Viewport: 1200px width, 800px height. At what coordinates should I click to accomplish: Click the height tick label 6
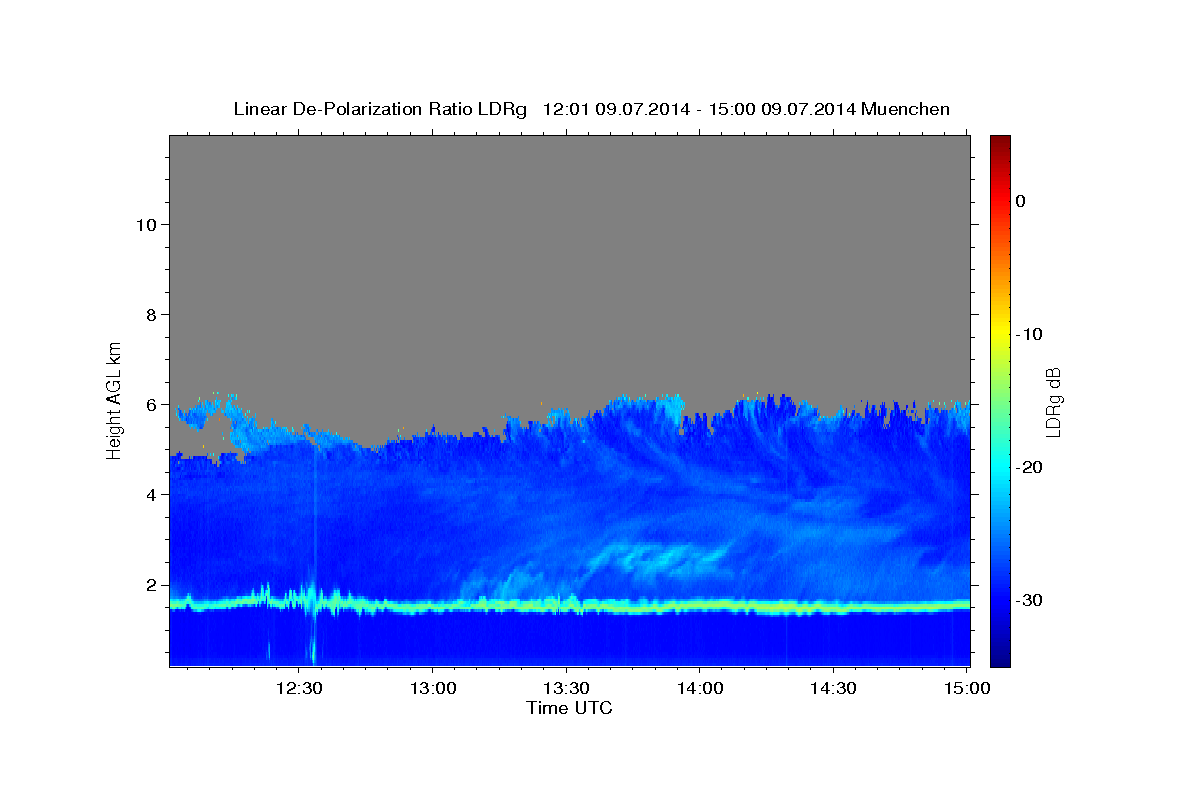[x=150, y=404]
